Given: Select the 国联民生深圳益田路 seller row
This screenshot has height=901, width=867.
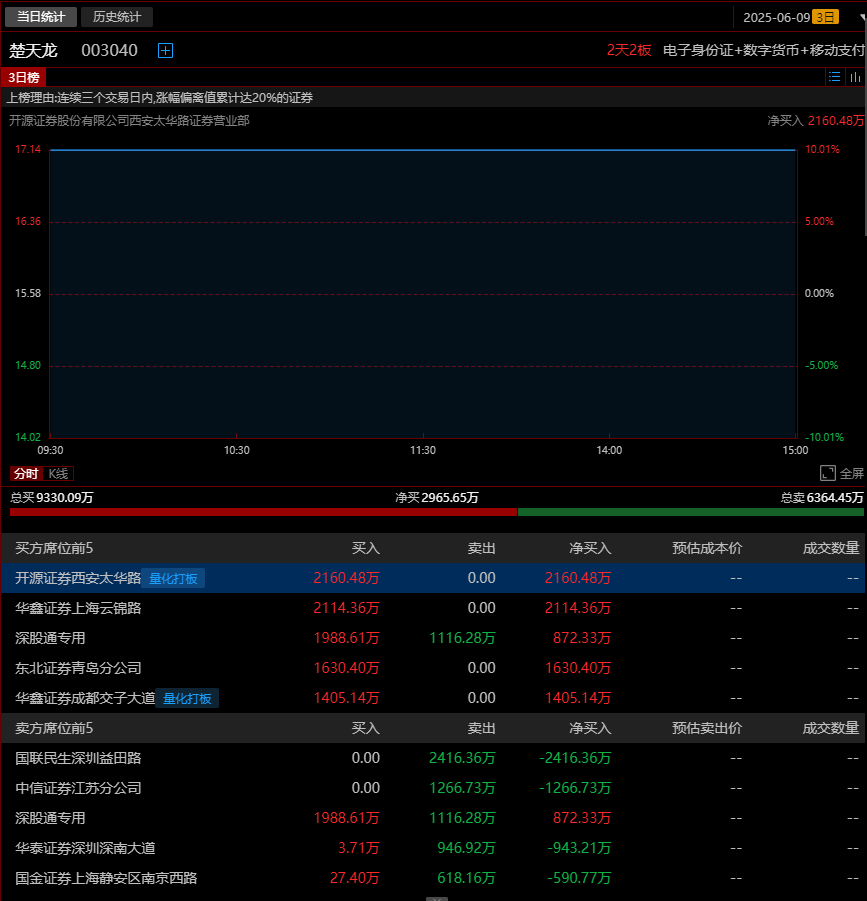Looking at the screenshot, I should point(433,758).
